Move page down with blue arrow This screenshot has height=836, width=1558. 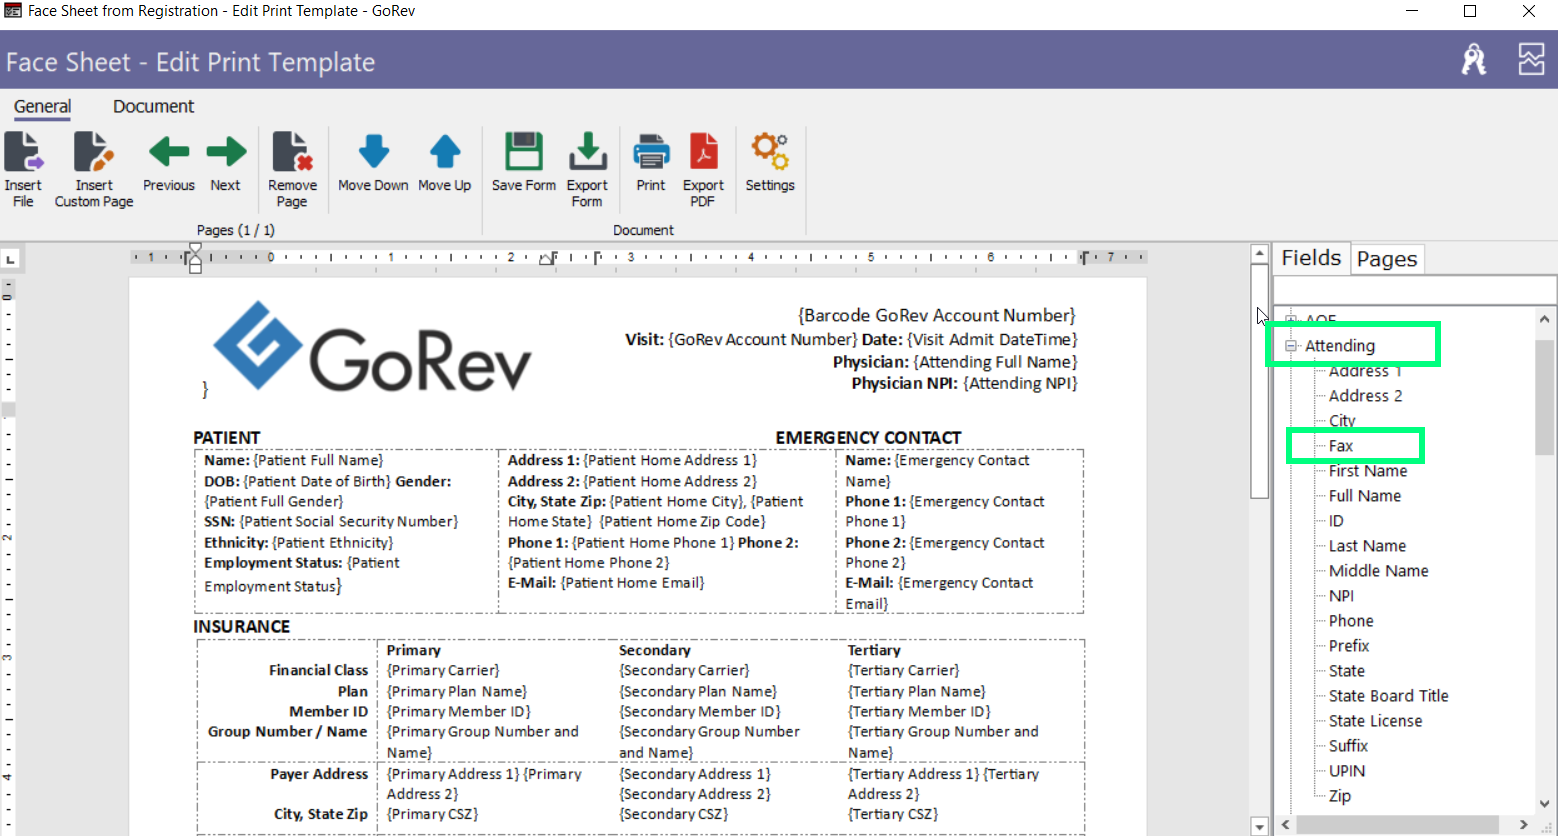pyautogui.click(x=373, y=152)
